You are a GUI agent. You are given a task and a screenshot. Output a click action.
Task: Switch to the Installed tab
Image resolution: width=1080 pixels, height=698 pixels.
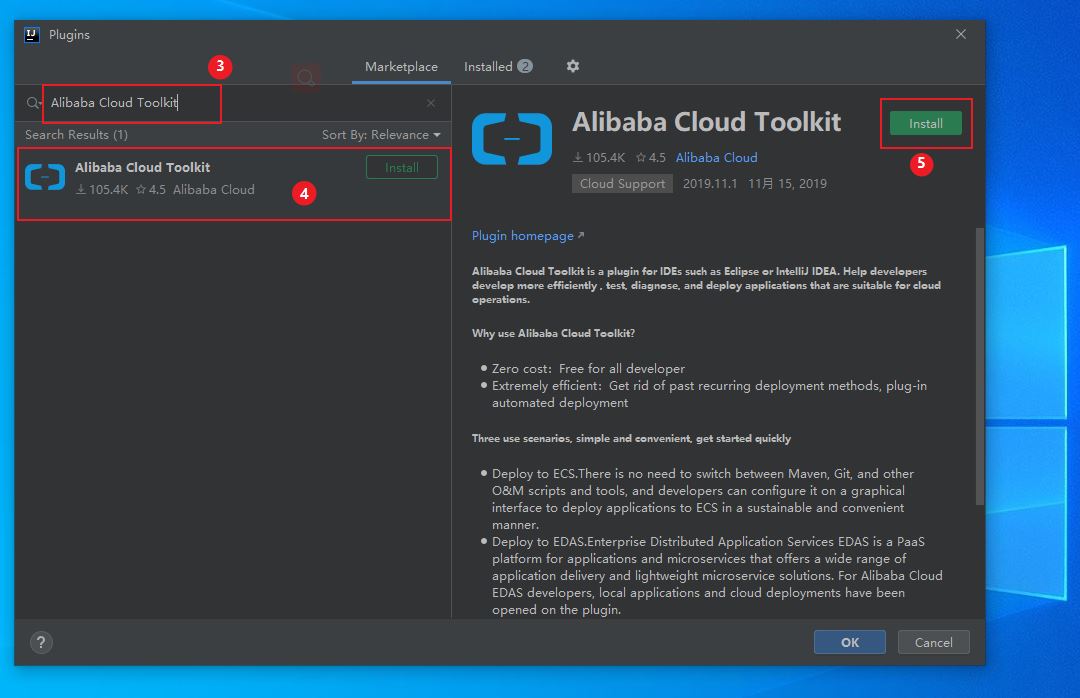pyautogui.click(x=497, y=67)
